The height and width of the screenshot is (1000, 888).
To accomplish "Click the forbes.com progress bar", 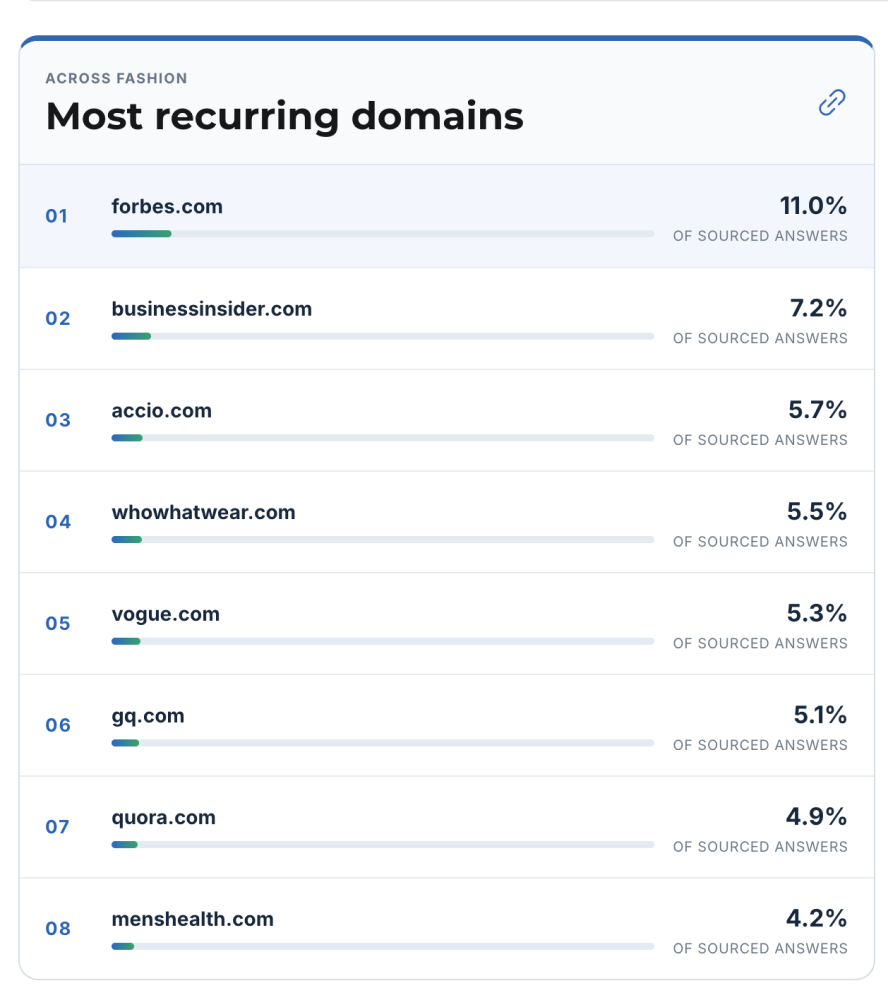I will 383,234.
